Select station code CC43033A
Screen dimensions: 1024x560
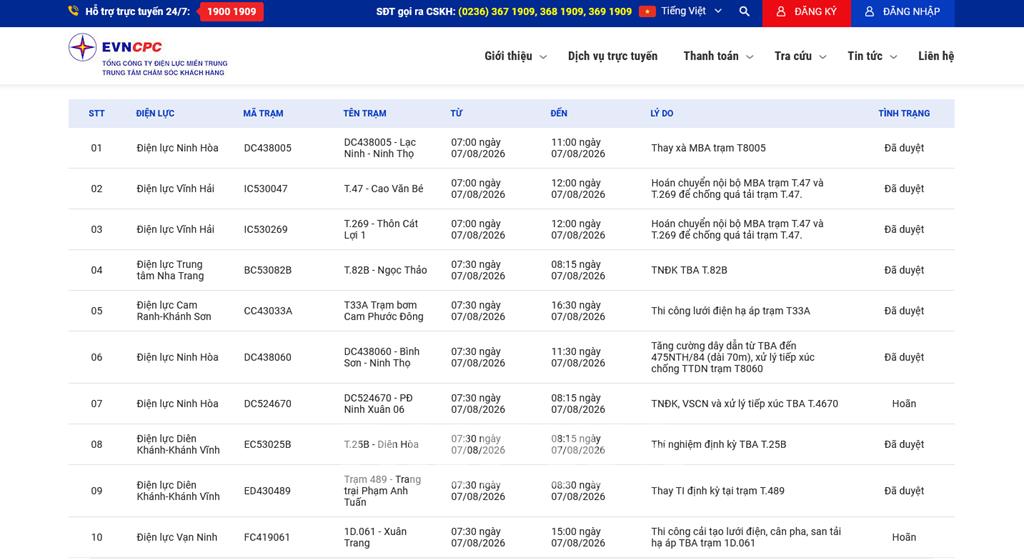pos(268,311)
